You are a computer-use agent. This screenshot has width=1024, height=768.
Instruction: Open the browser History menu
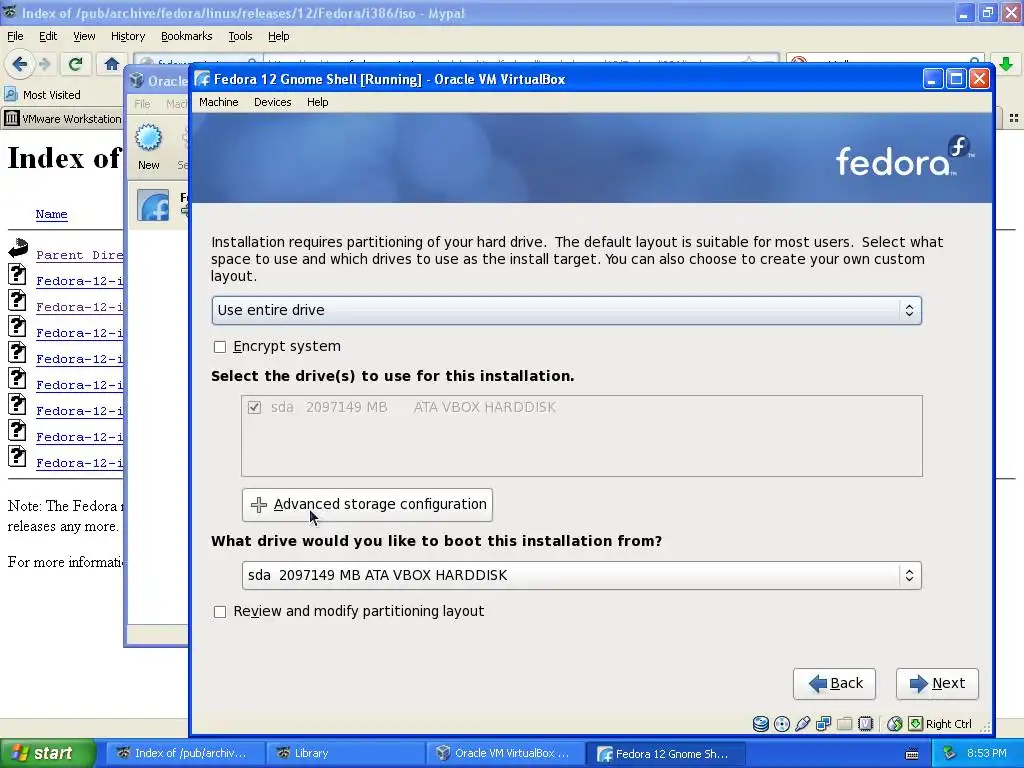click(x=127, y=36)
